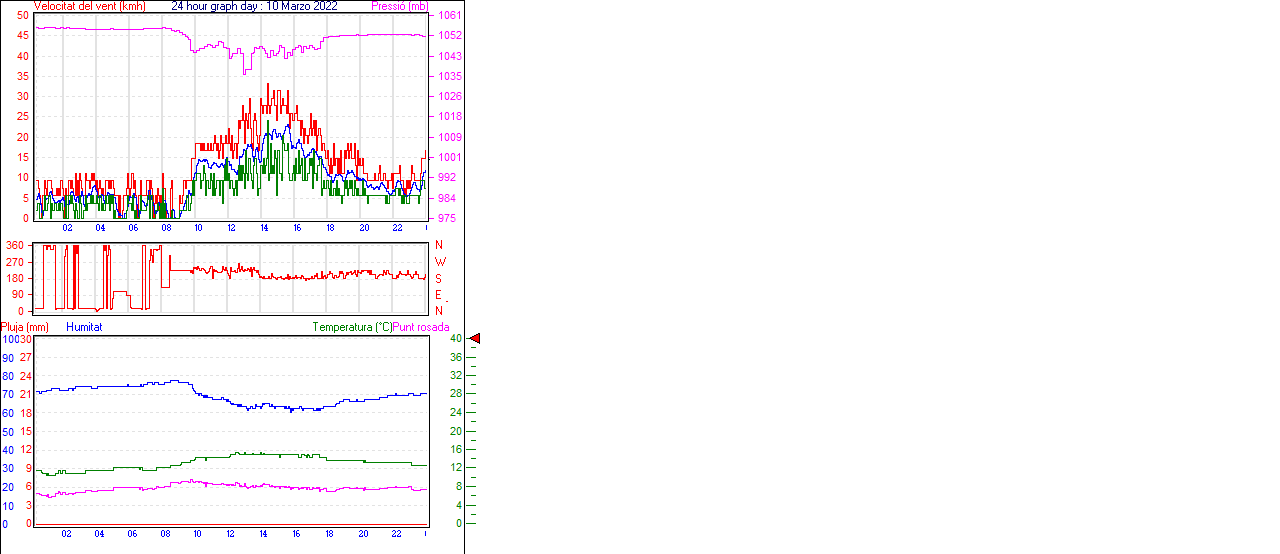This screenshot has width=1280, height=554.
Task: Click the 'E' wind direction letter
Action: click(x=438, y=295)
